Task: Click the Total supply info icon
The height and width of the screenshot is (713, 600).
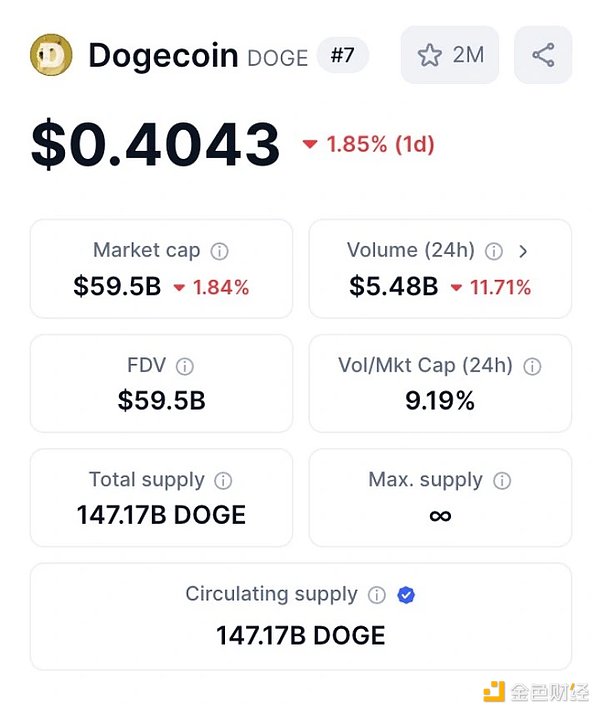Action: (x=224, y=481)
